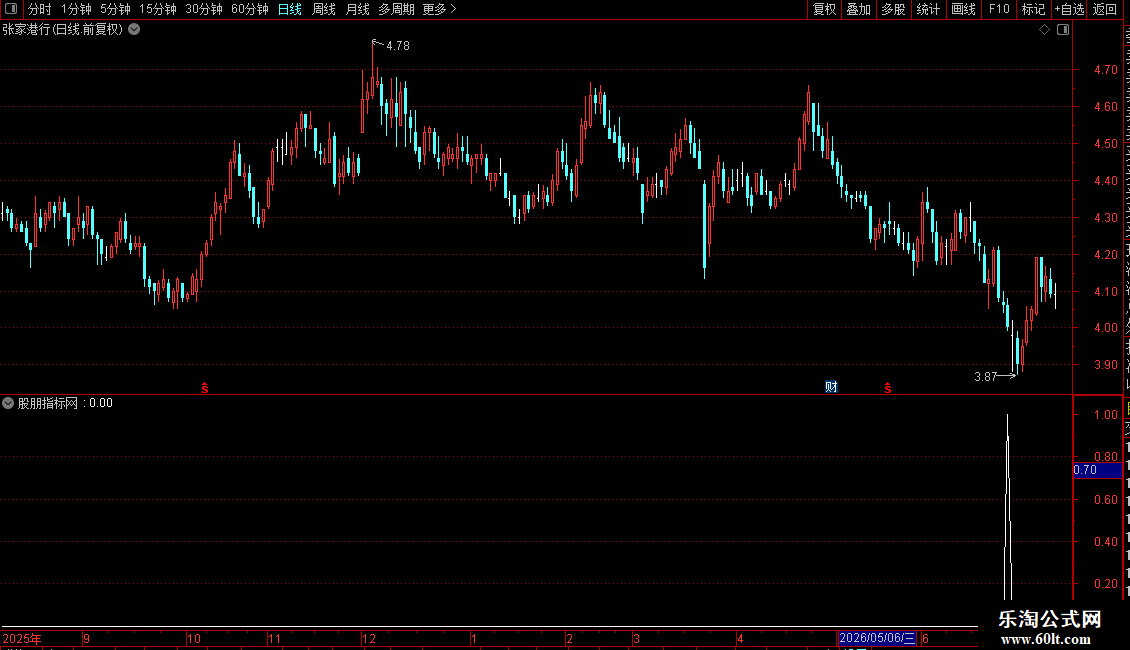Click the 返回 back button
Viewport: 1130px width, 650px height.
coord(1105,9)
